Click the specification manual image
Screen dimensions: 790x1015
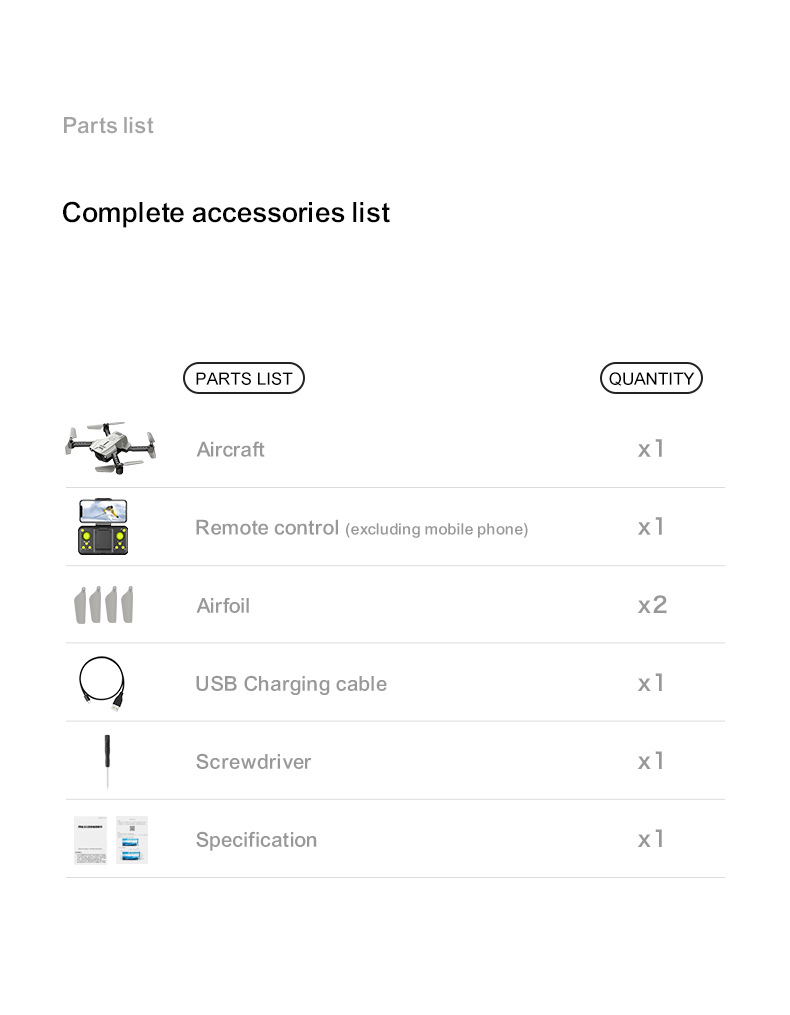tap(110, 840)
